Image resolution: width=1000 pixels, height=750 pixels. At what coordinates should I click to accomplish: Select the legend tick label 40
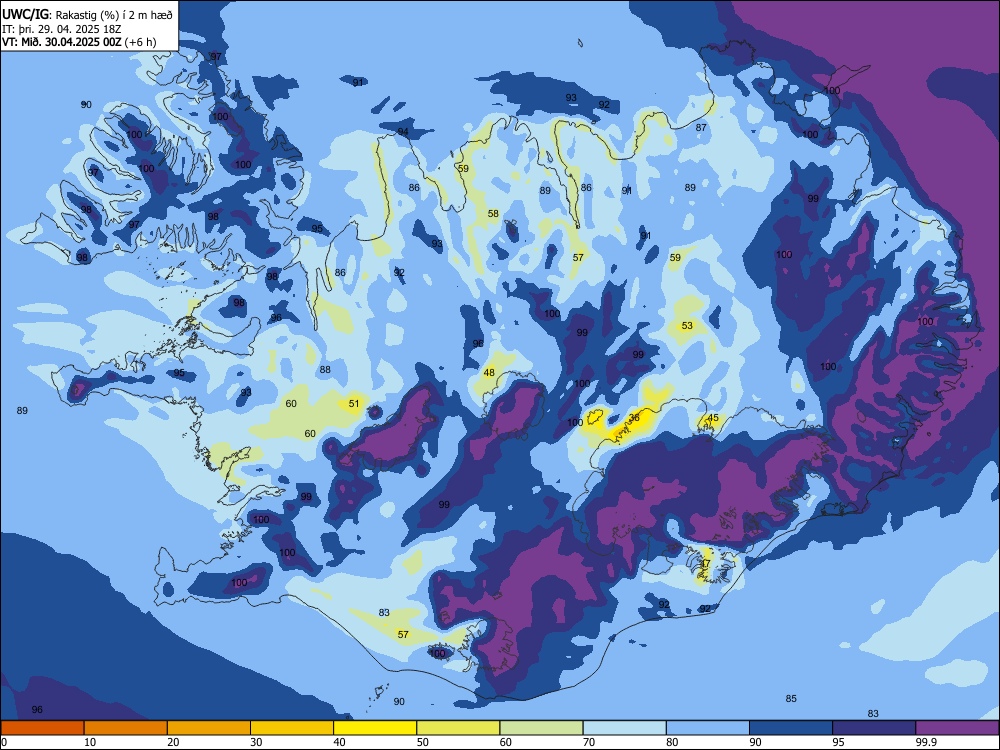point(339,742)
